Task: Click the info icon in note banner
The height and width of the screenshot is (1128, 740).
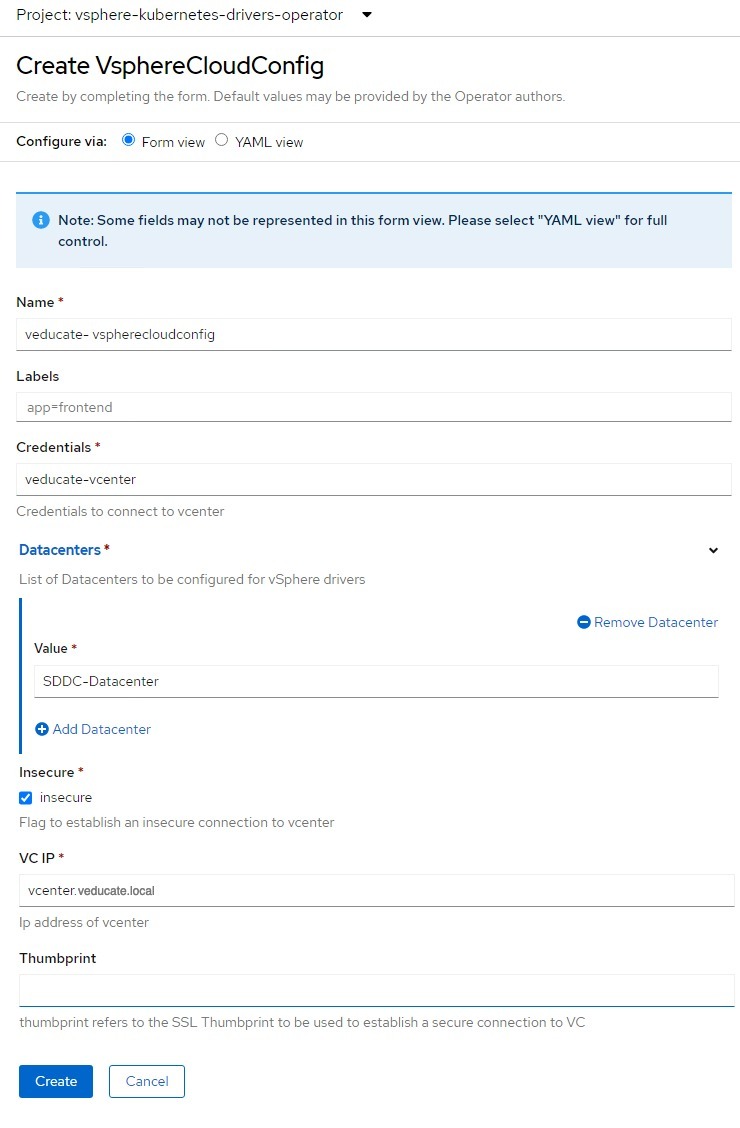Action: tap(41, 220)
